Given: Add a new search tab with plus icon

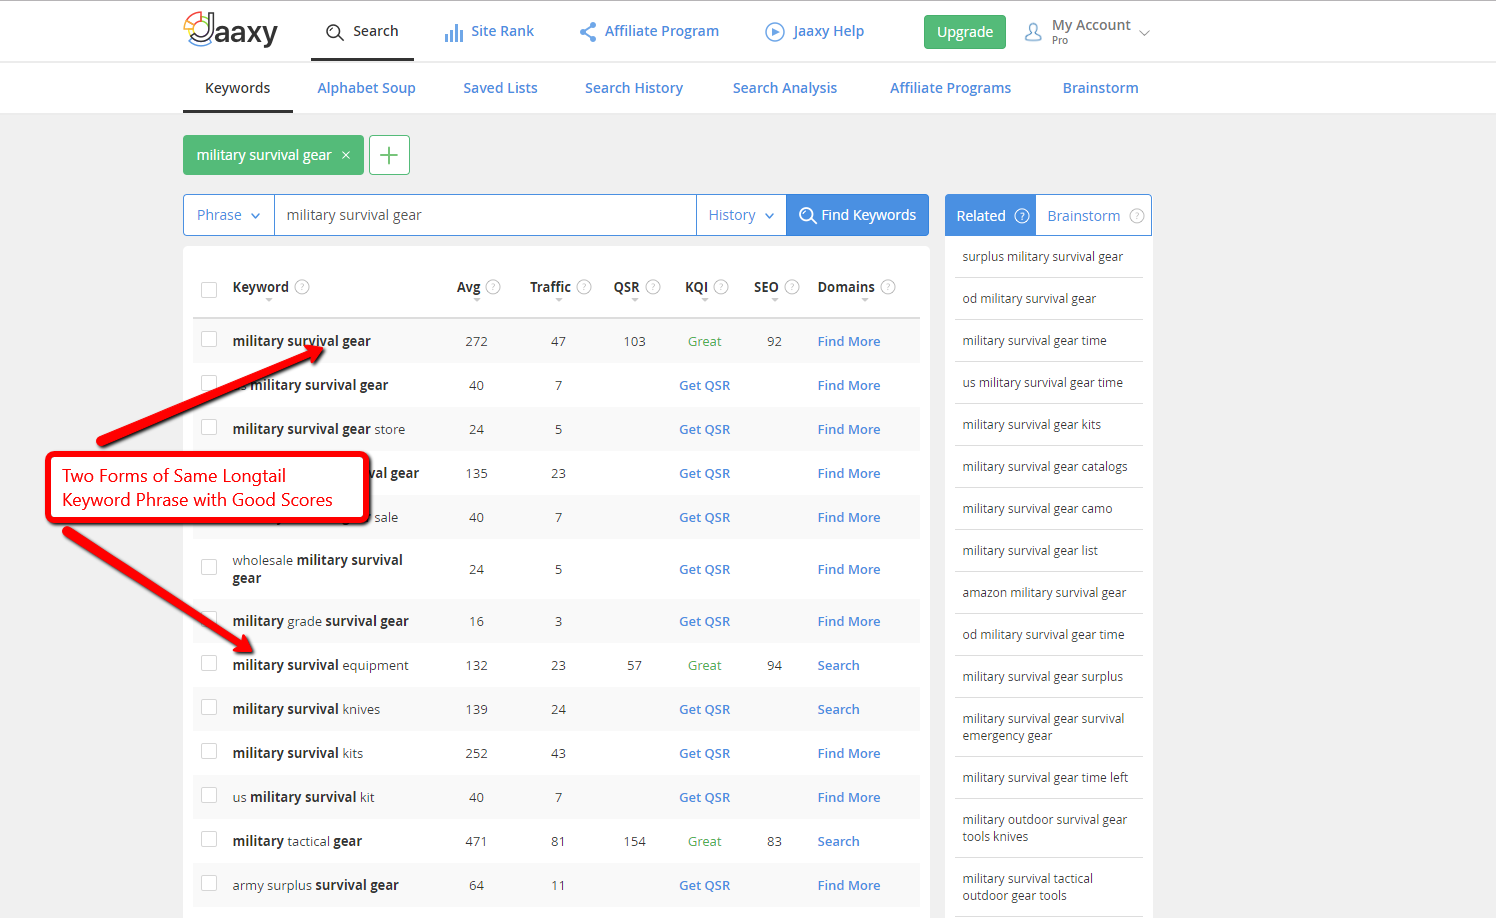Looking at the screenshot, I should pyautogui.click(x=389, y=155).
